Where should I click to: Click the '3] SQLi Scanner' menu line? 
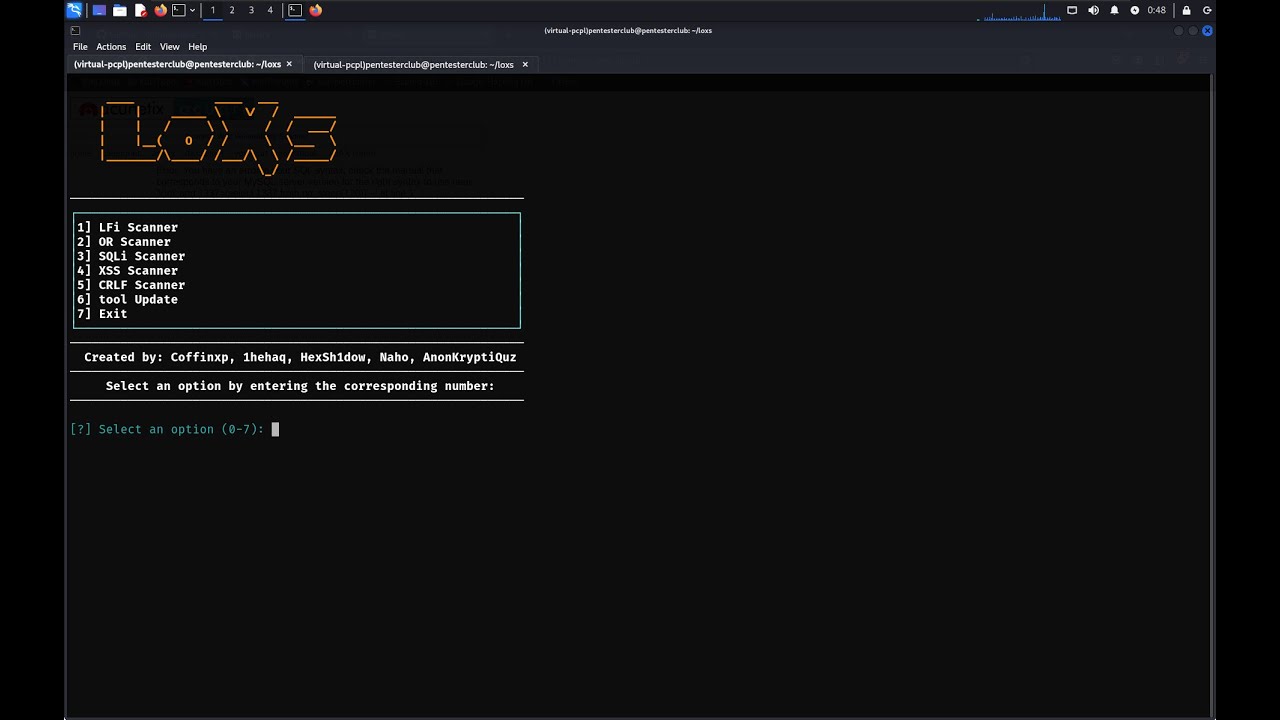(x=131, y=256)
